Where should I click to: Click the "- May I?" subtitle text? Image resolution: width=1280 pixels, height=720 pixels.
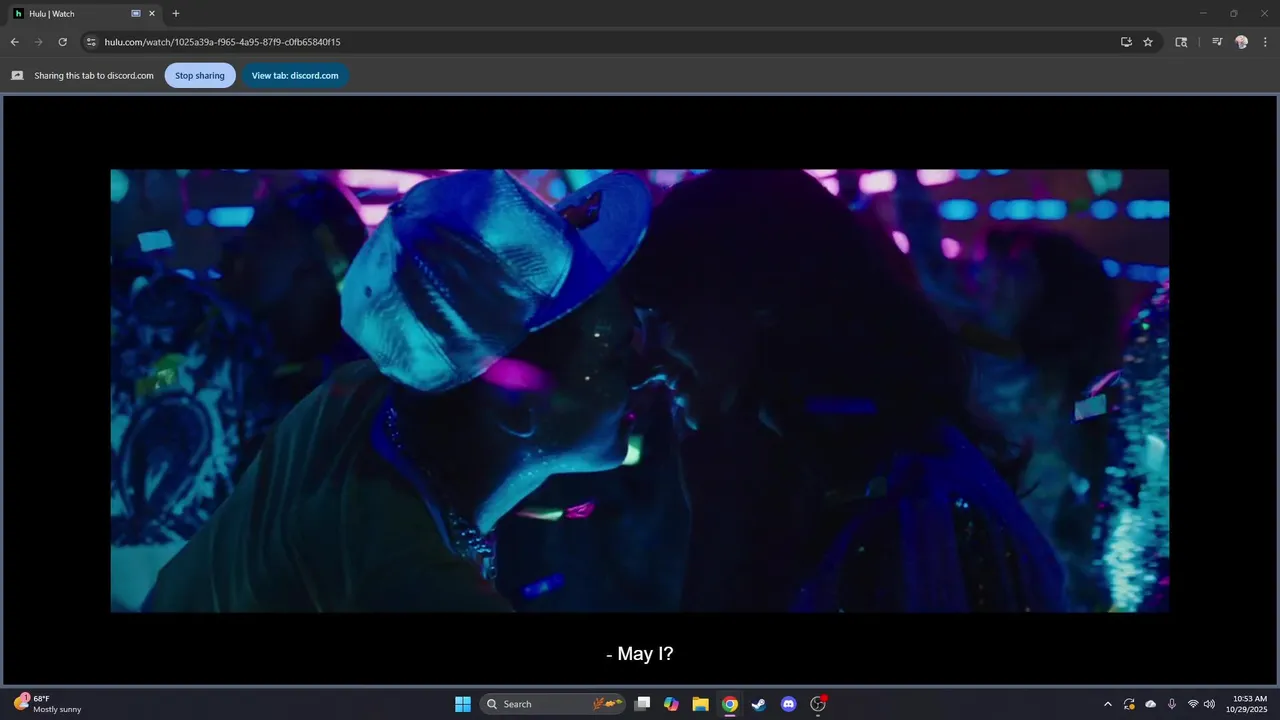click(x=640, y=654)
